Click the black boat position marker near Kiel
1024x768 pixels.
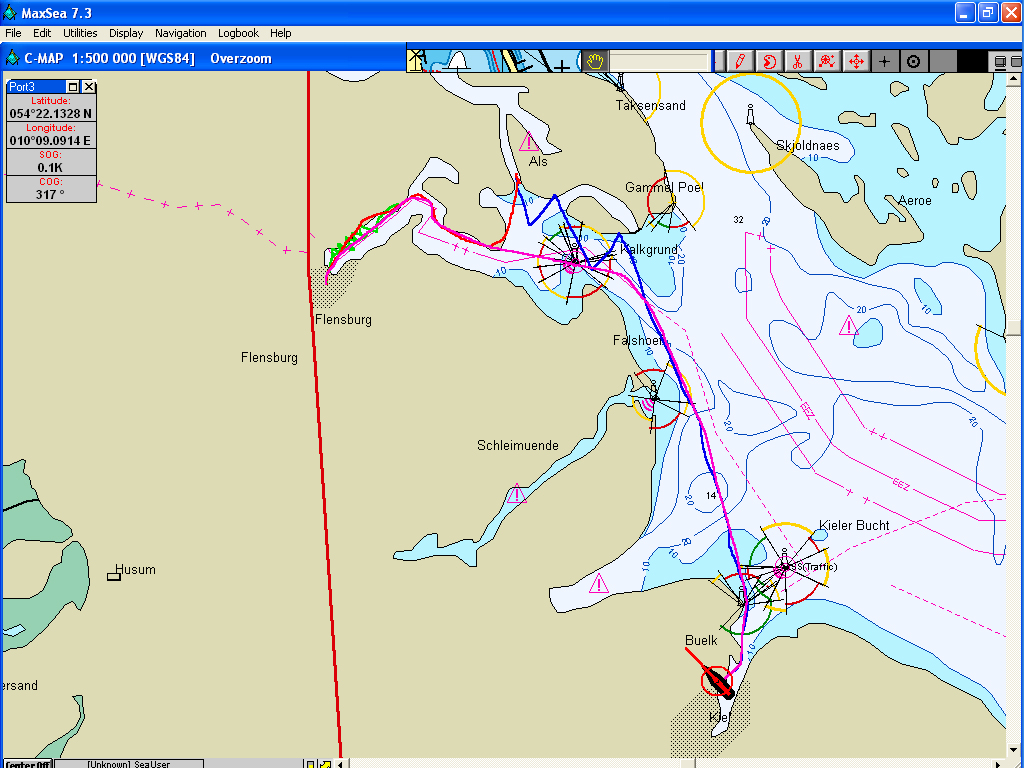click(719, 681)
